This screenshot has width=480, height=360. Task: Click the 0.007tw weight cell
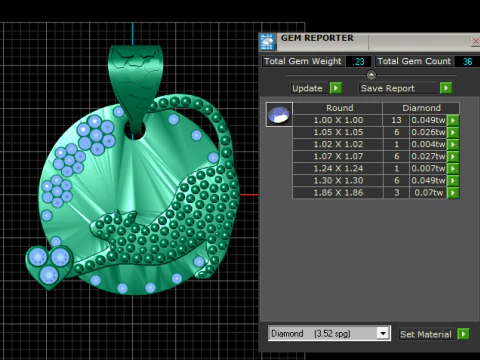428,168
